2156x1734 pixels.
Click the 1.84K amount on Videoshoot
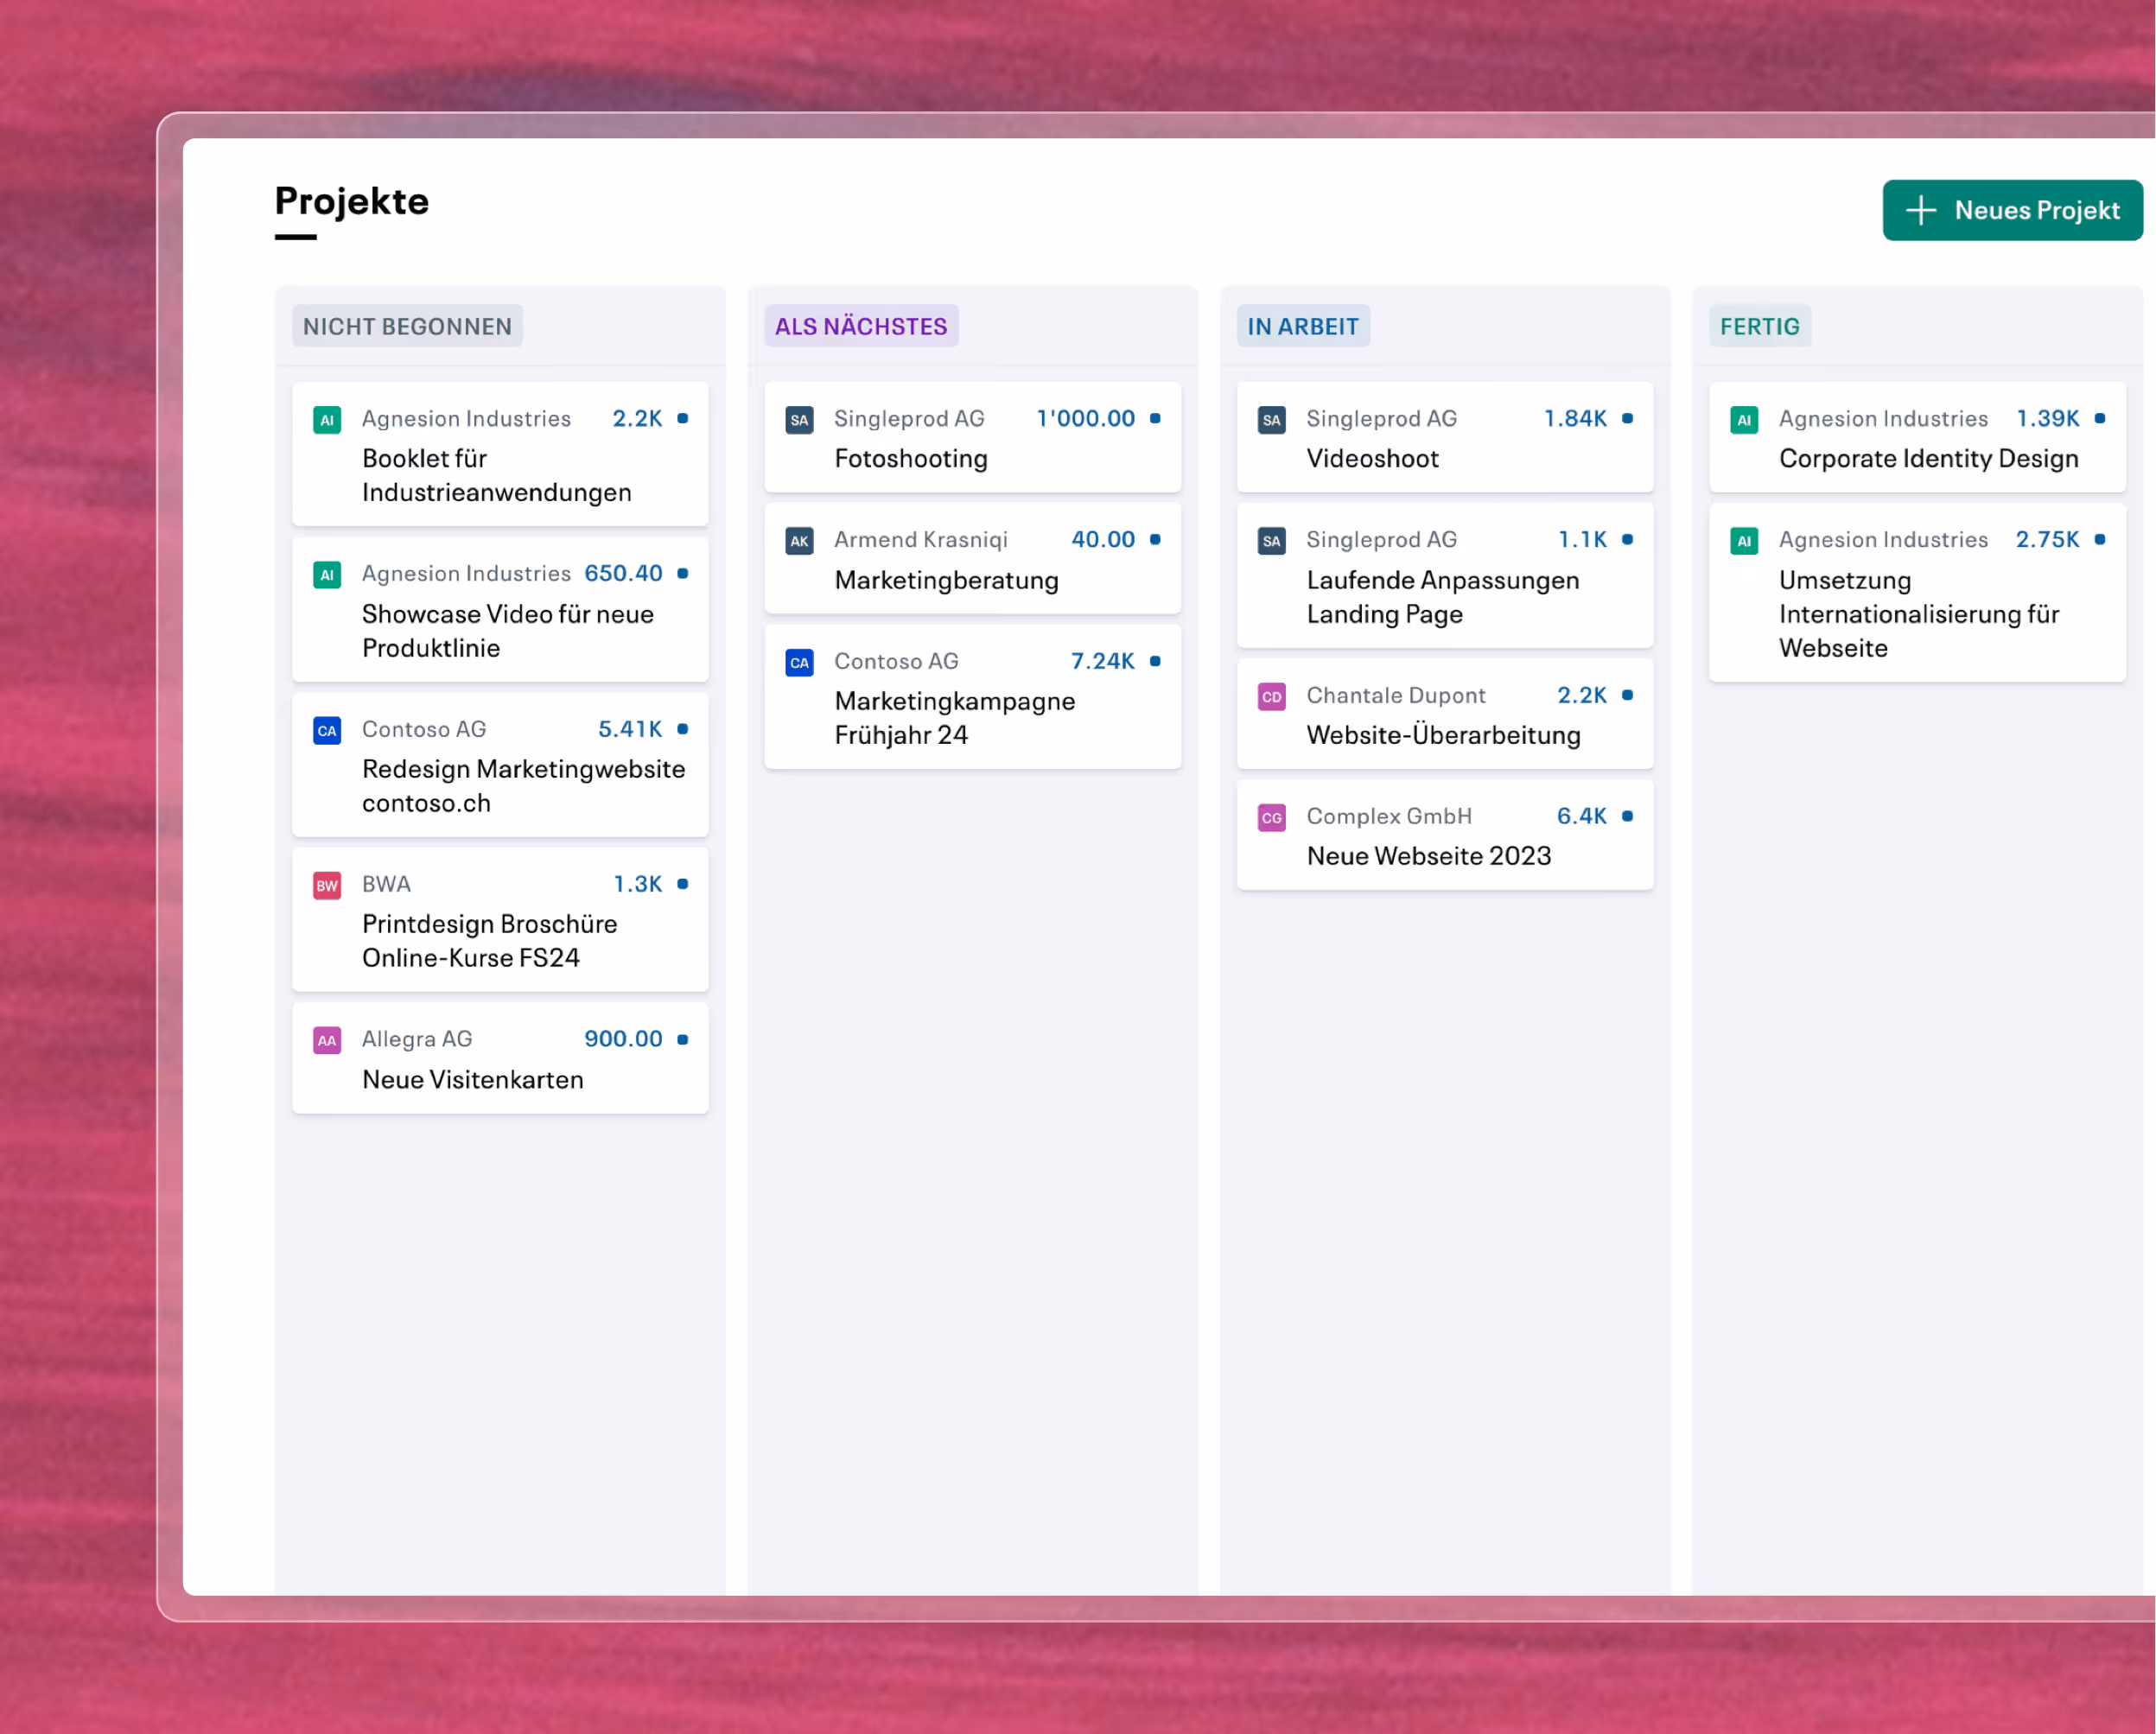[1575, 419]
